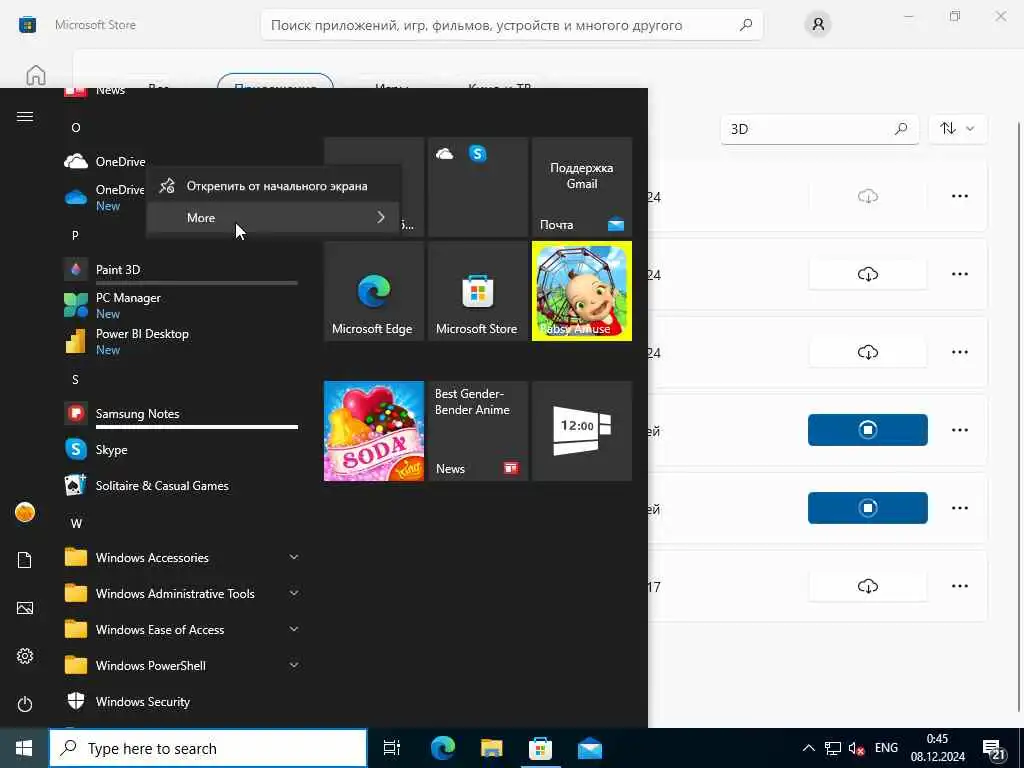Image resolution: width=1024 pixels, height=768 pixels.
Task: Switch ENG input language indicator
Action: pyautogui.click(x=886, y=748)
